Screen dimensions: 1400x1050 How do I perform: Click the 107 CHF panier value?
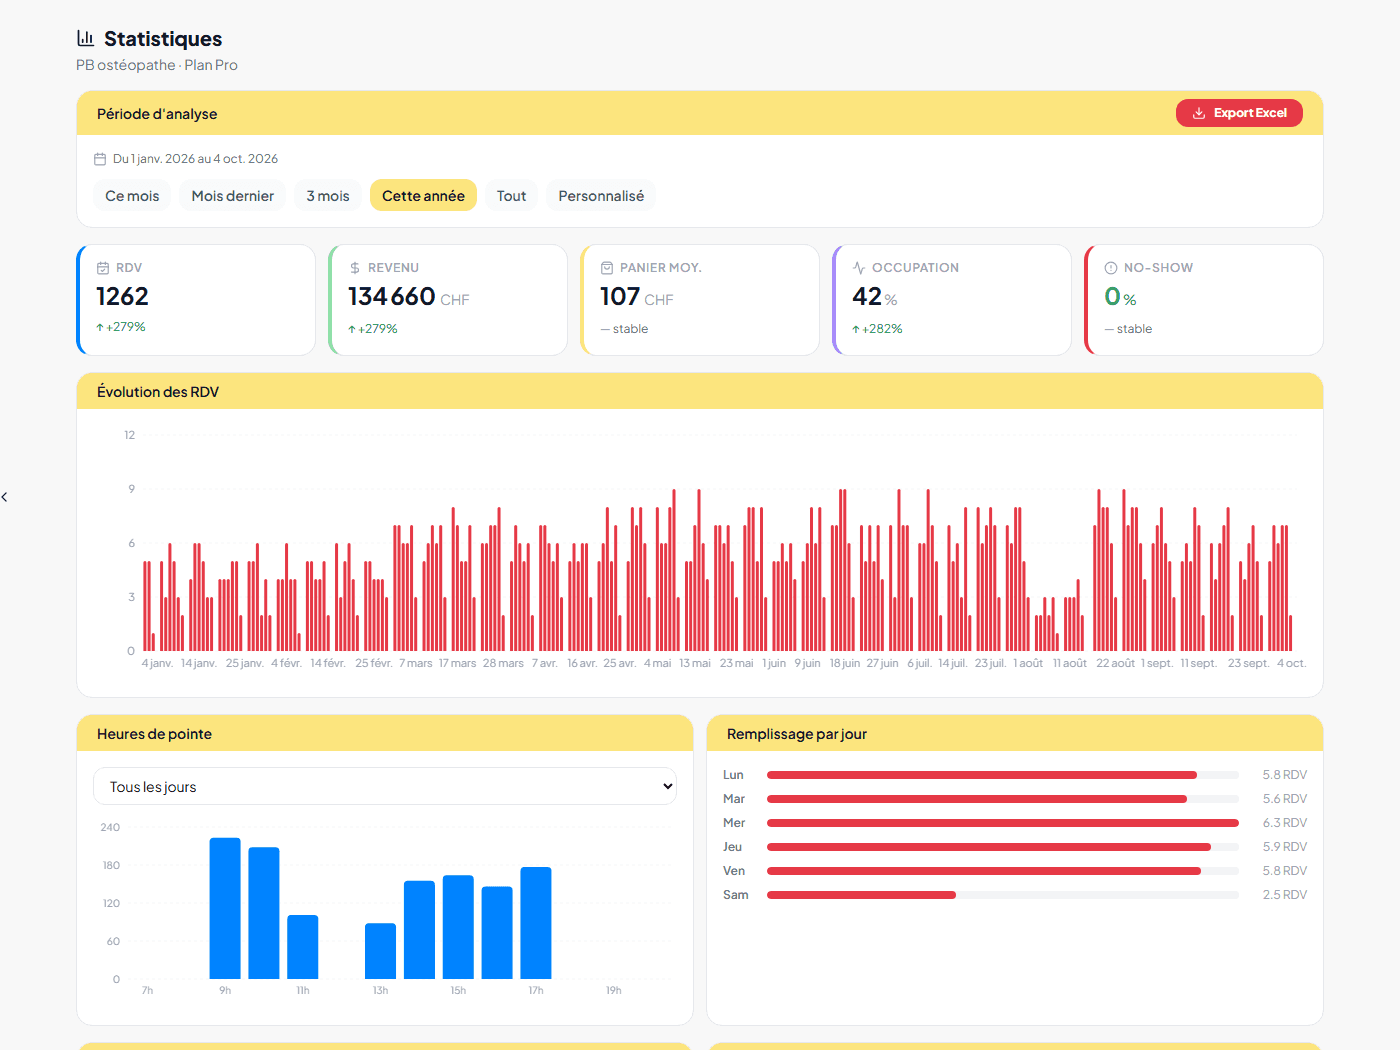point(637,297)
